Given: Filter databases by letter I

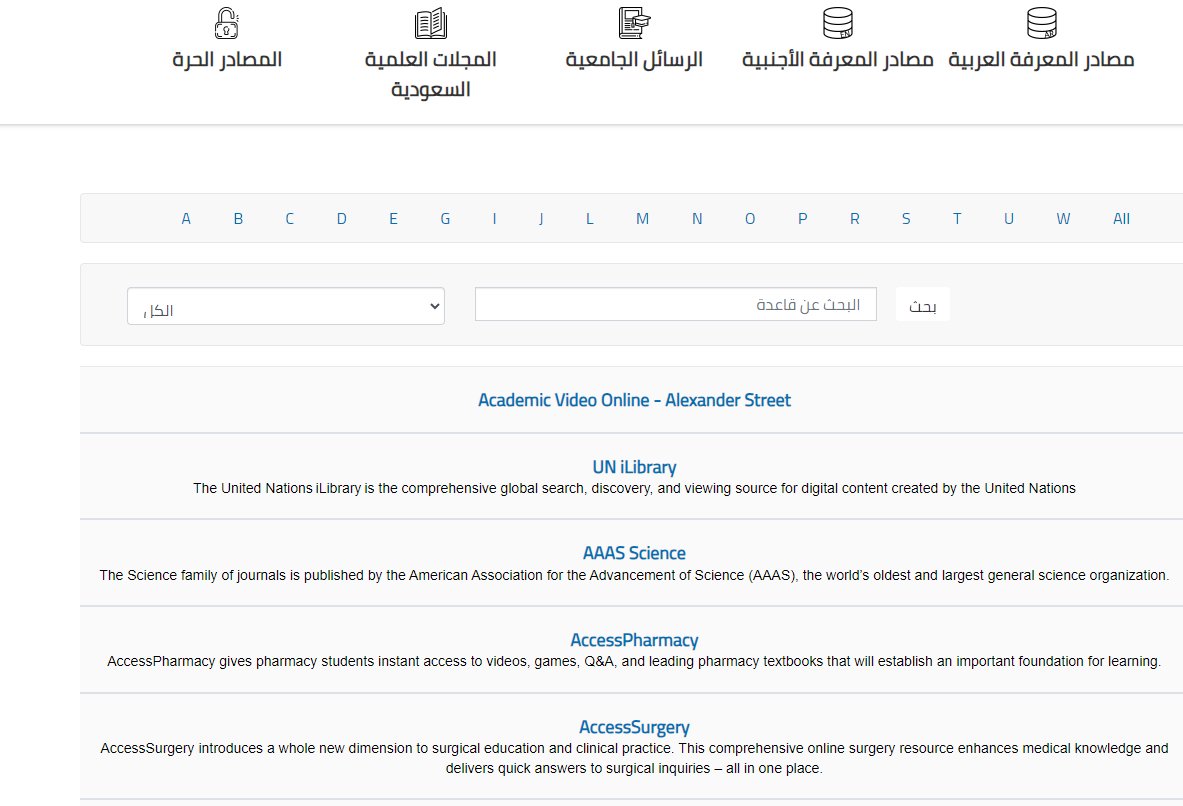Looking at the screenshot, I should coord(494,219).
